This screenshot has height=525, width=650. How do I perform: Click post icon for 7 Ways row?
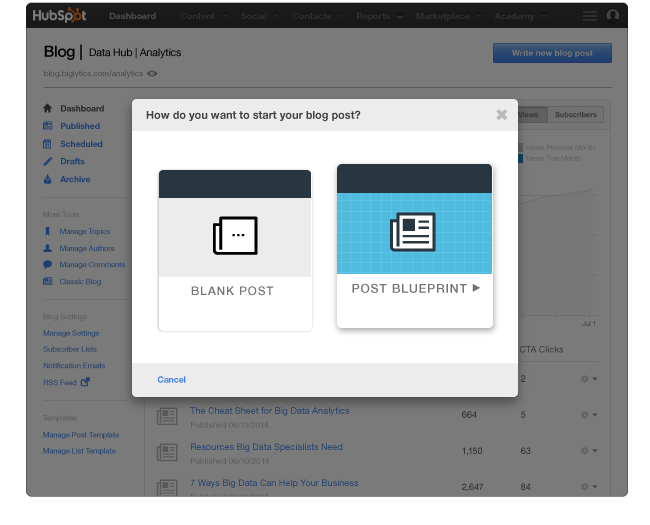point(167,487)
